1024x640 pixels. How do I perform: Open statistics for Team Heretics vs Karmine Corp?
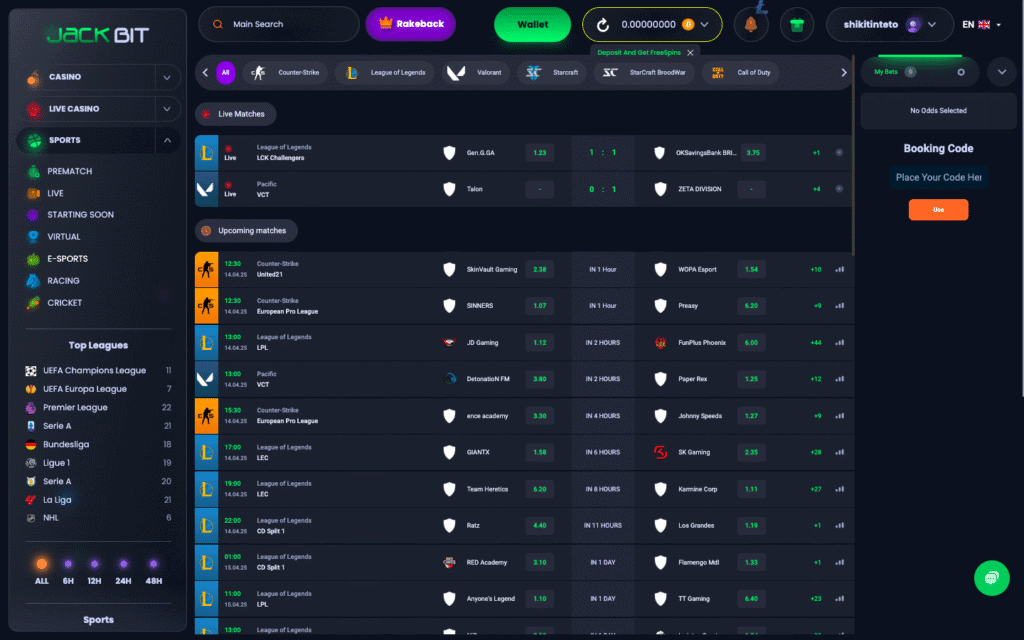(839, 488)
